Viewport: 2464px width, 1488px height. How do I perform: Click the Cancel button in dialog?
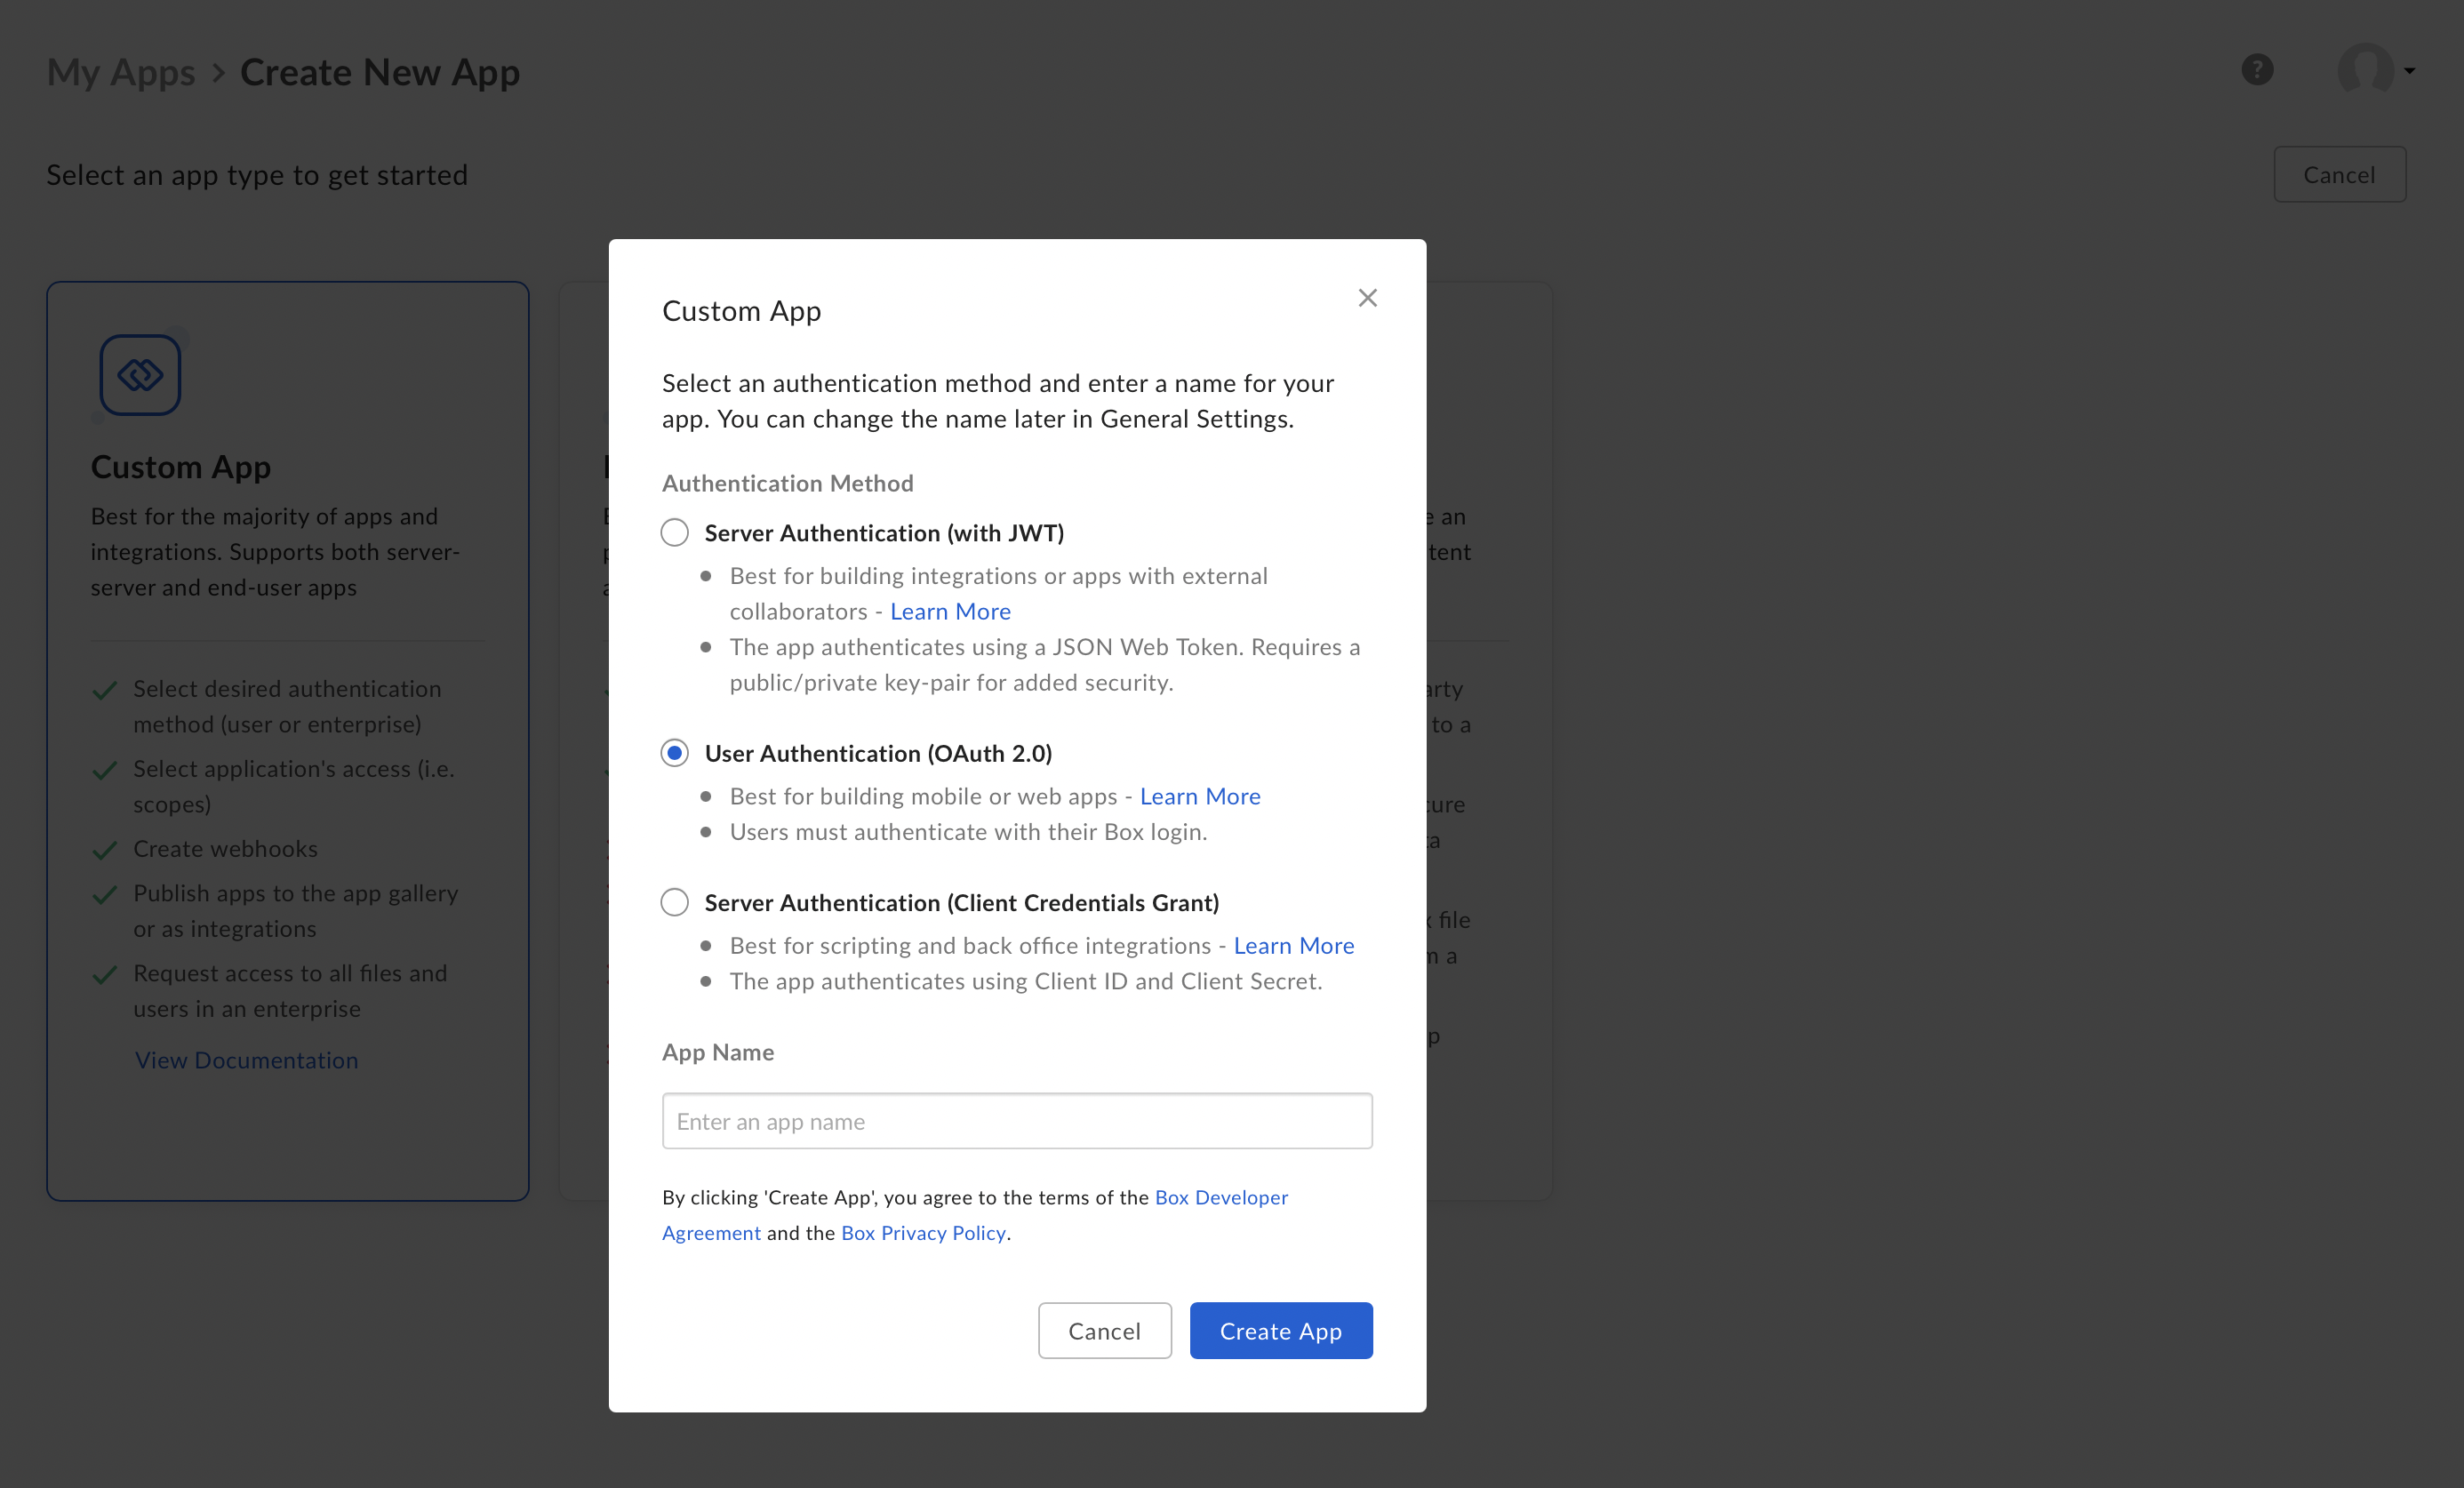tap(1103, 1330)
